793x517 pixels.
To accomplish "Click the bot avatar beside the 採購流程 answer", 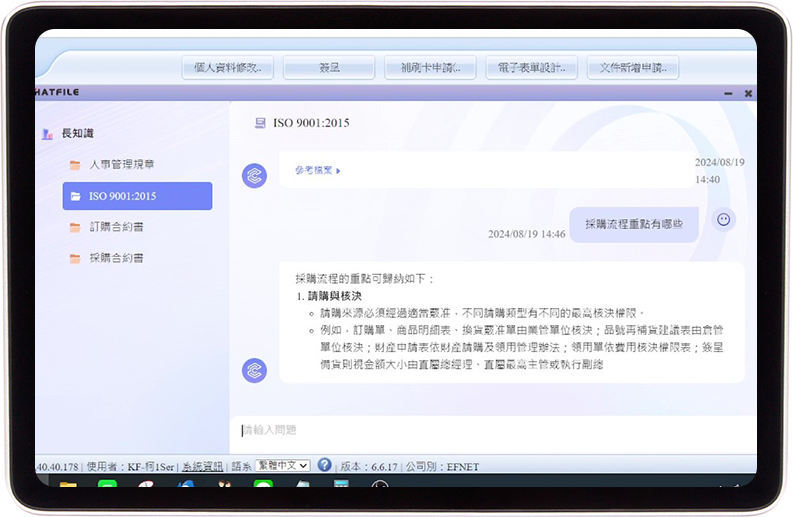I will point(254,370).
